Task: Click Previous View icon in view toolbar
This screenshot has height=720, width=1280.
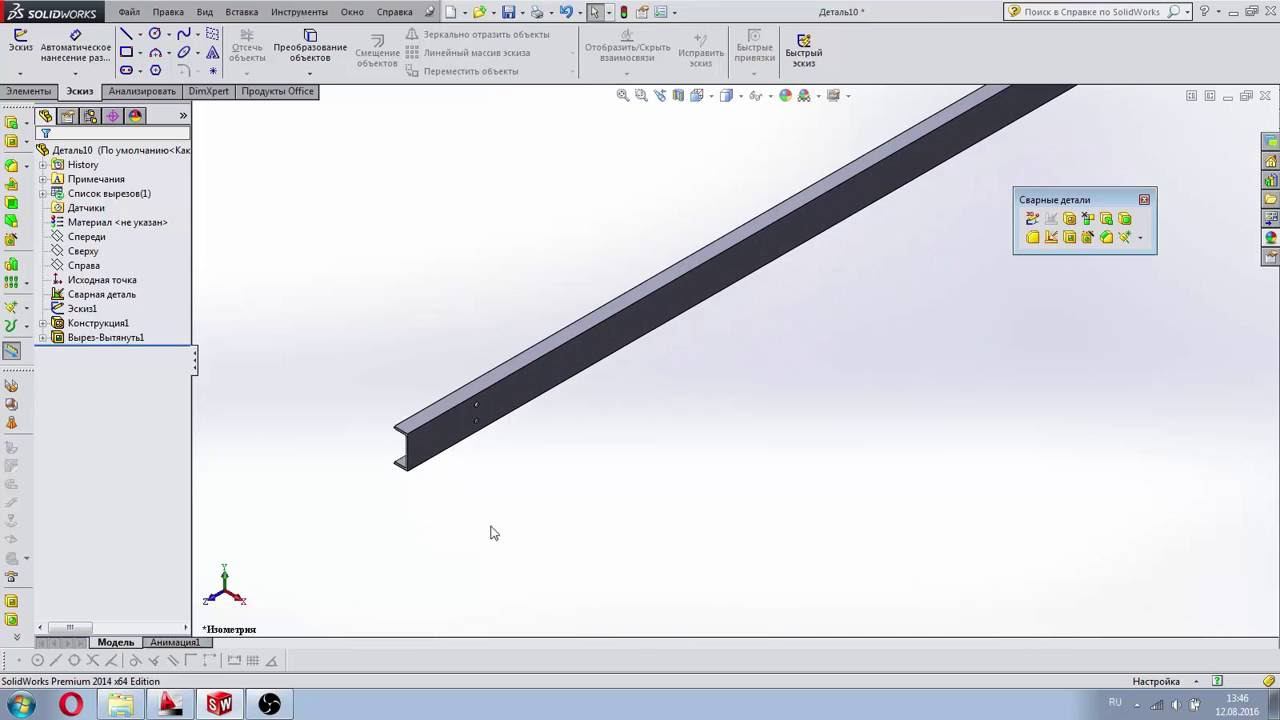Action: point(660,96)
